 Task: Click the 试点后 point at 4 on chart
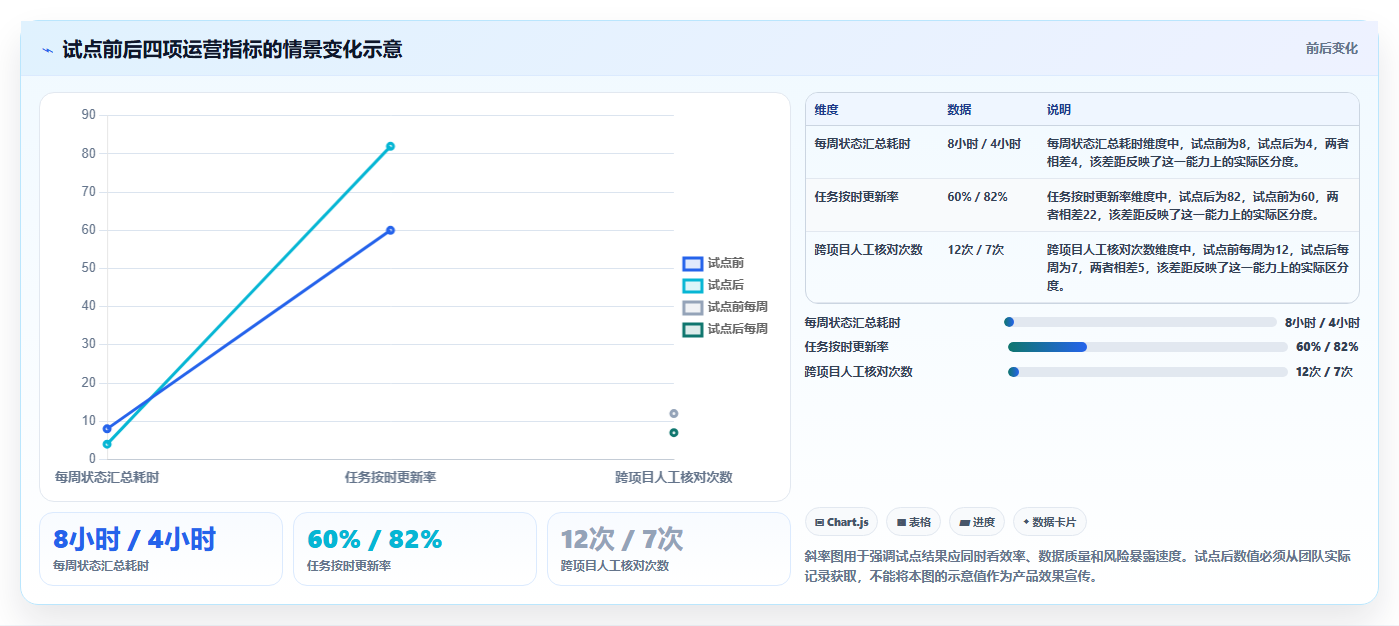[107, 444]
